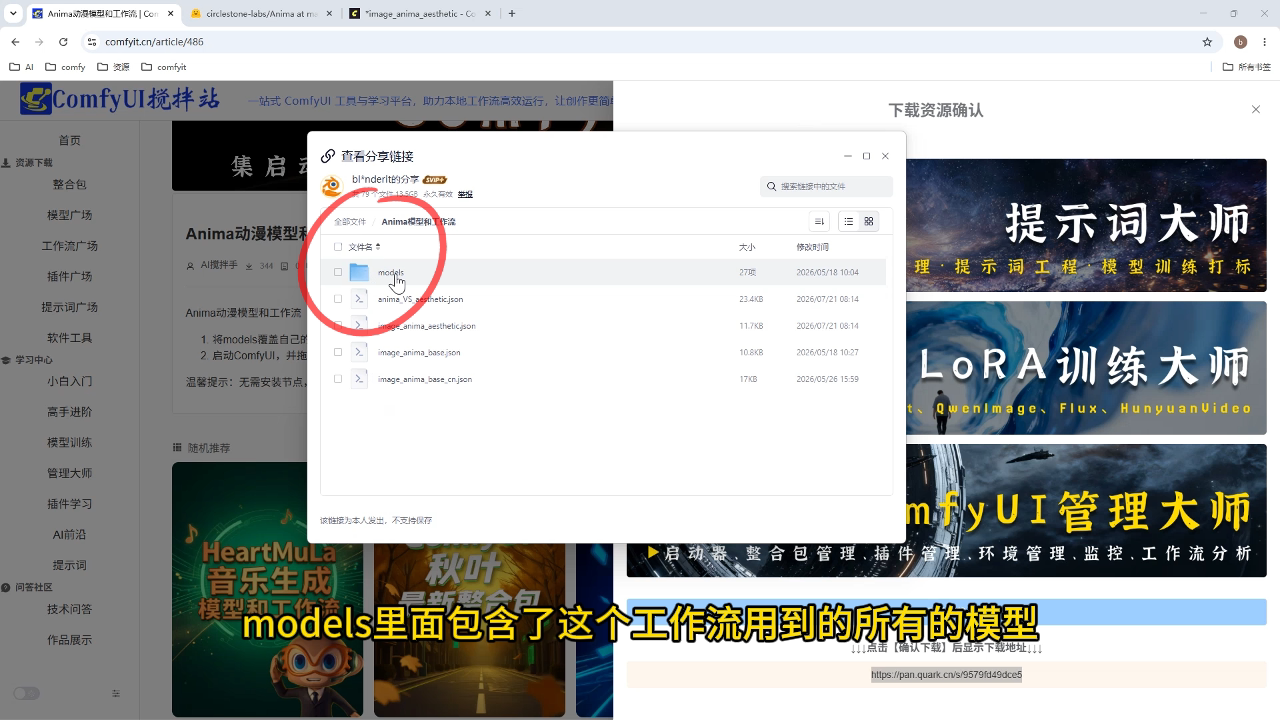Screen dimensions: 1280x720
Task: Open the comfy bookmarks folder
Action: (x=65, y=67)
